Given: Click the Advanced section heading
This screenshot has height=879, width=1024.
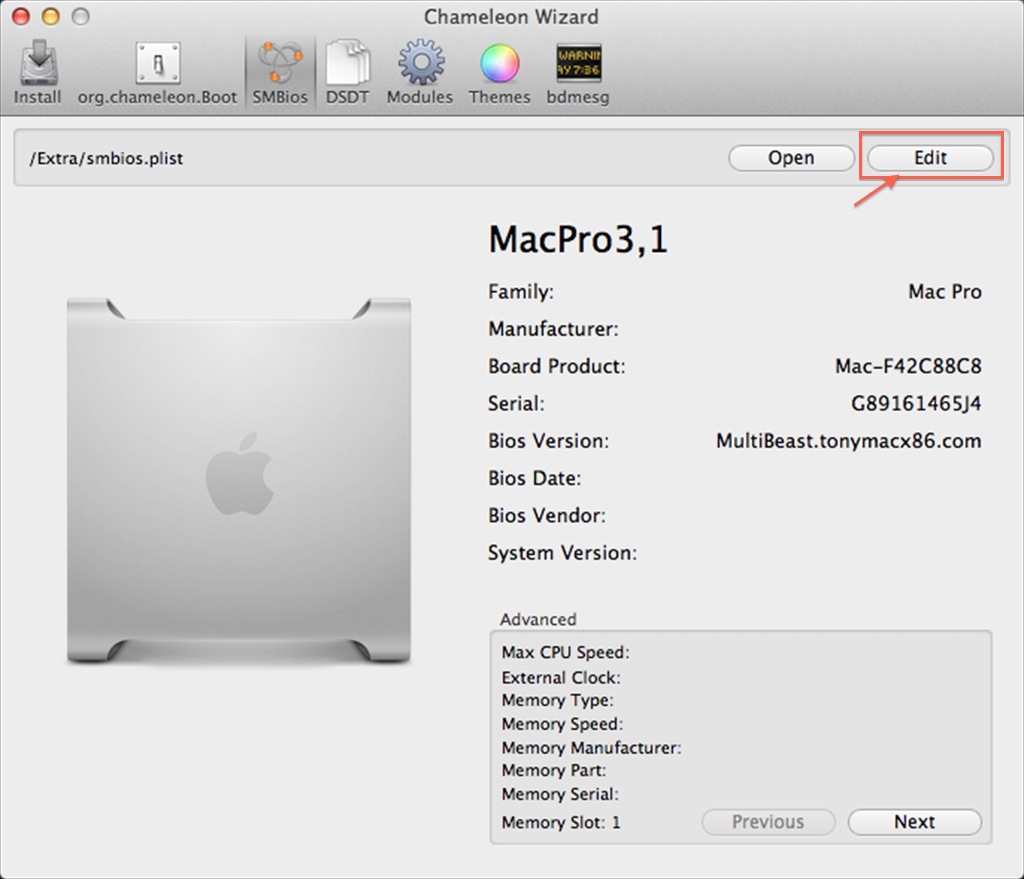Looking at the screenshot, I should click(538, 619).
